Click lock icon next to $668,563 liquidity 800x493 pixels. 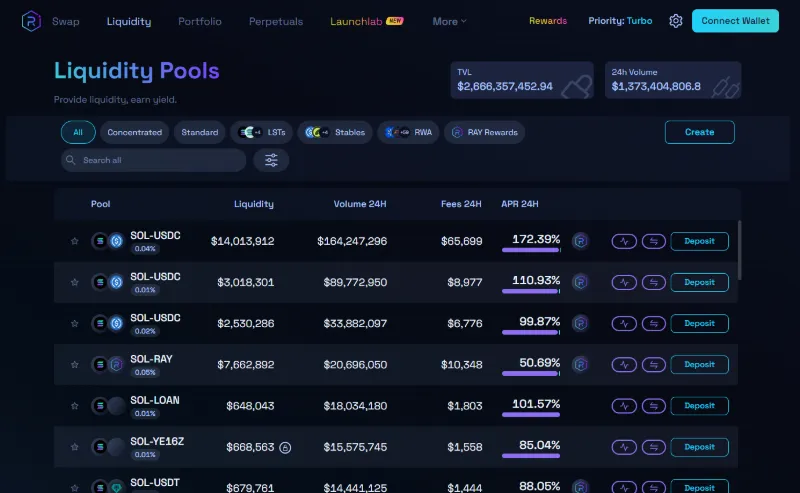tap(285, 448)
